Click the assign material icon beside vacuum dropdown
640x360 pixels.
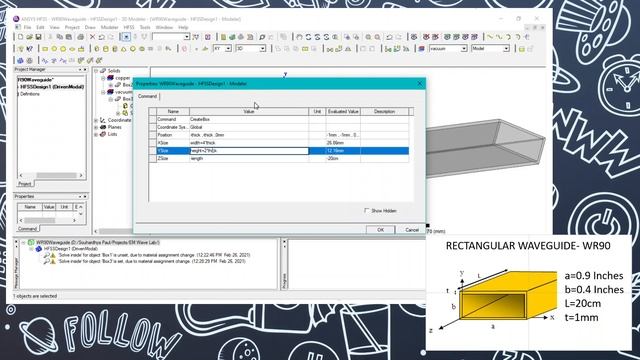tap(422, 49)
